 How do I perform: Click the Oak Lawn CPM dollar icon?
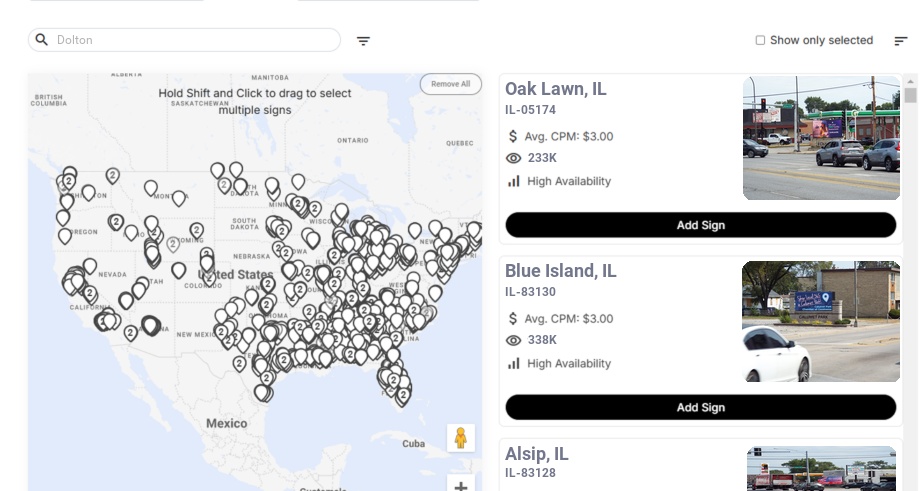click(514, 136)
